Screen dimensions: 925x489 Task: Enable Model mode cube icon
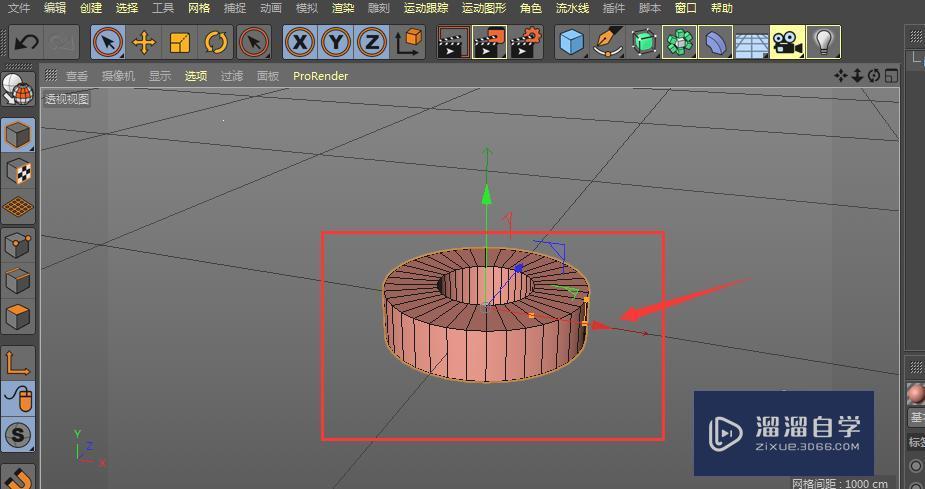point(18,136)
